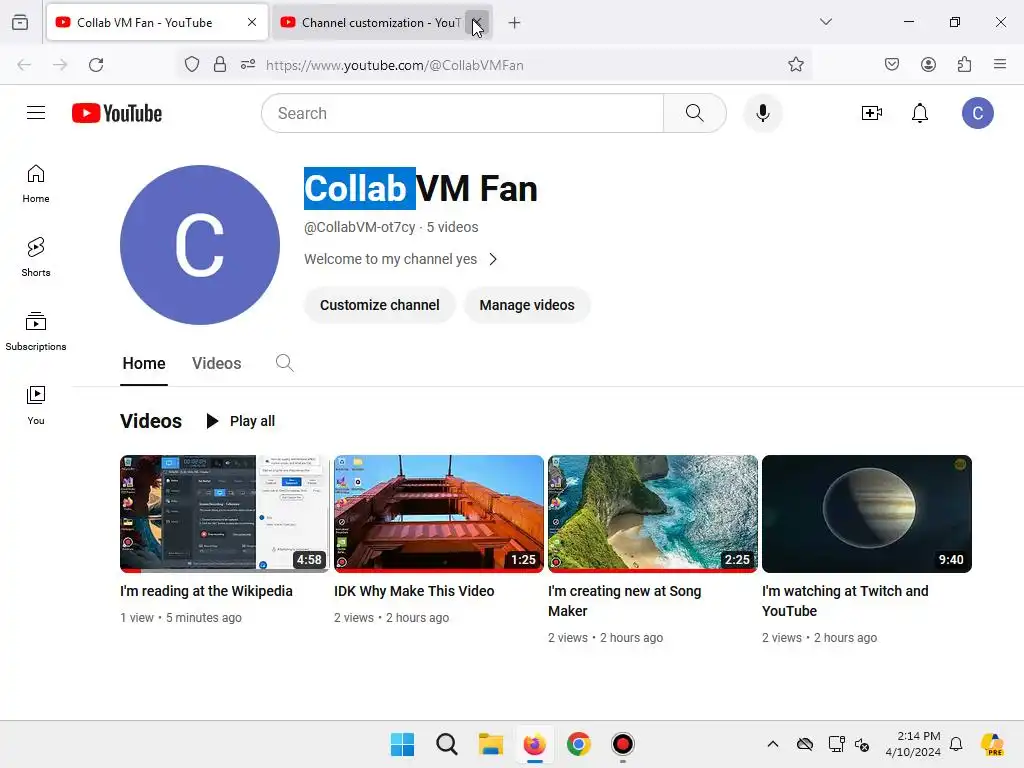Open Windows taskbar search

pos(447,744)
